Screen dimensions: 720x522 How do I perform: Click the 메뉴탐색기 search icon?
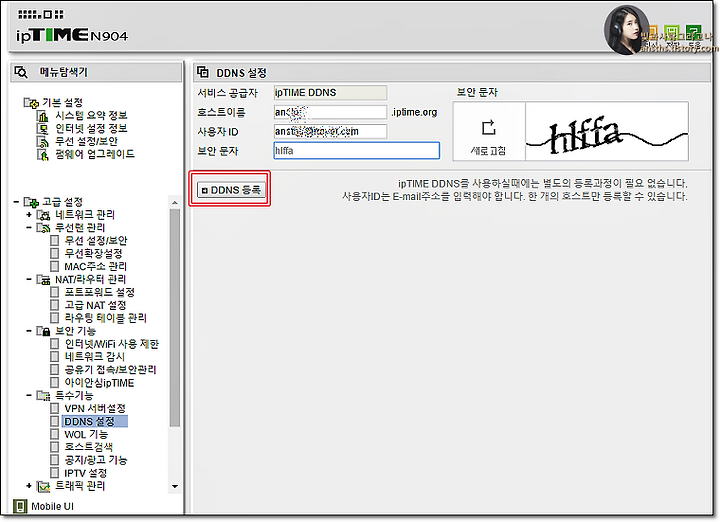pos(21,72)
